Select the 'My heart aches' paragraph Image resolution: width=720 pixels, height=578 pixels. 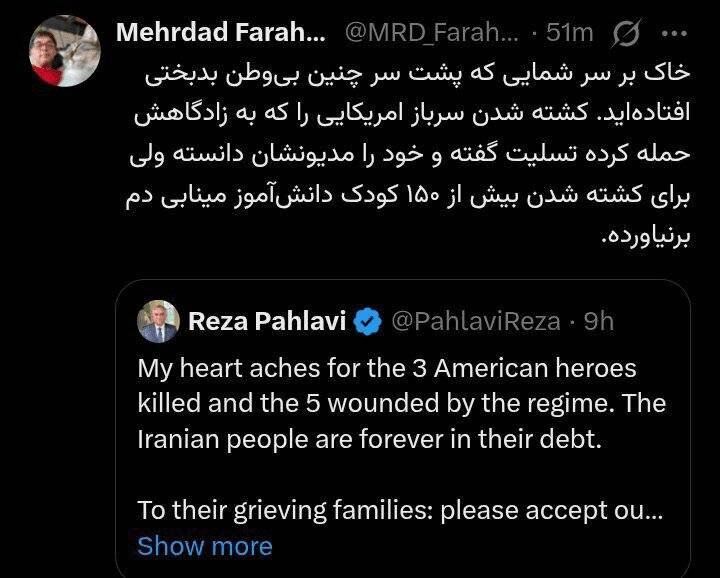click(400, 404)
